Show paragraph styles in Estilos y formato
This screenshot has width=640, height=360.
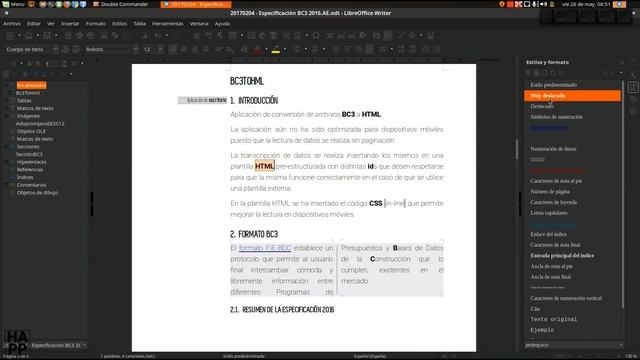(529, 73)
